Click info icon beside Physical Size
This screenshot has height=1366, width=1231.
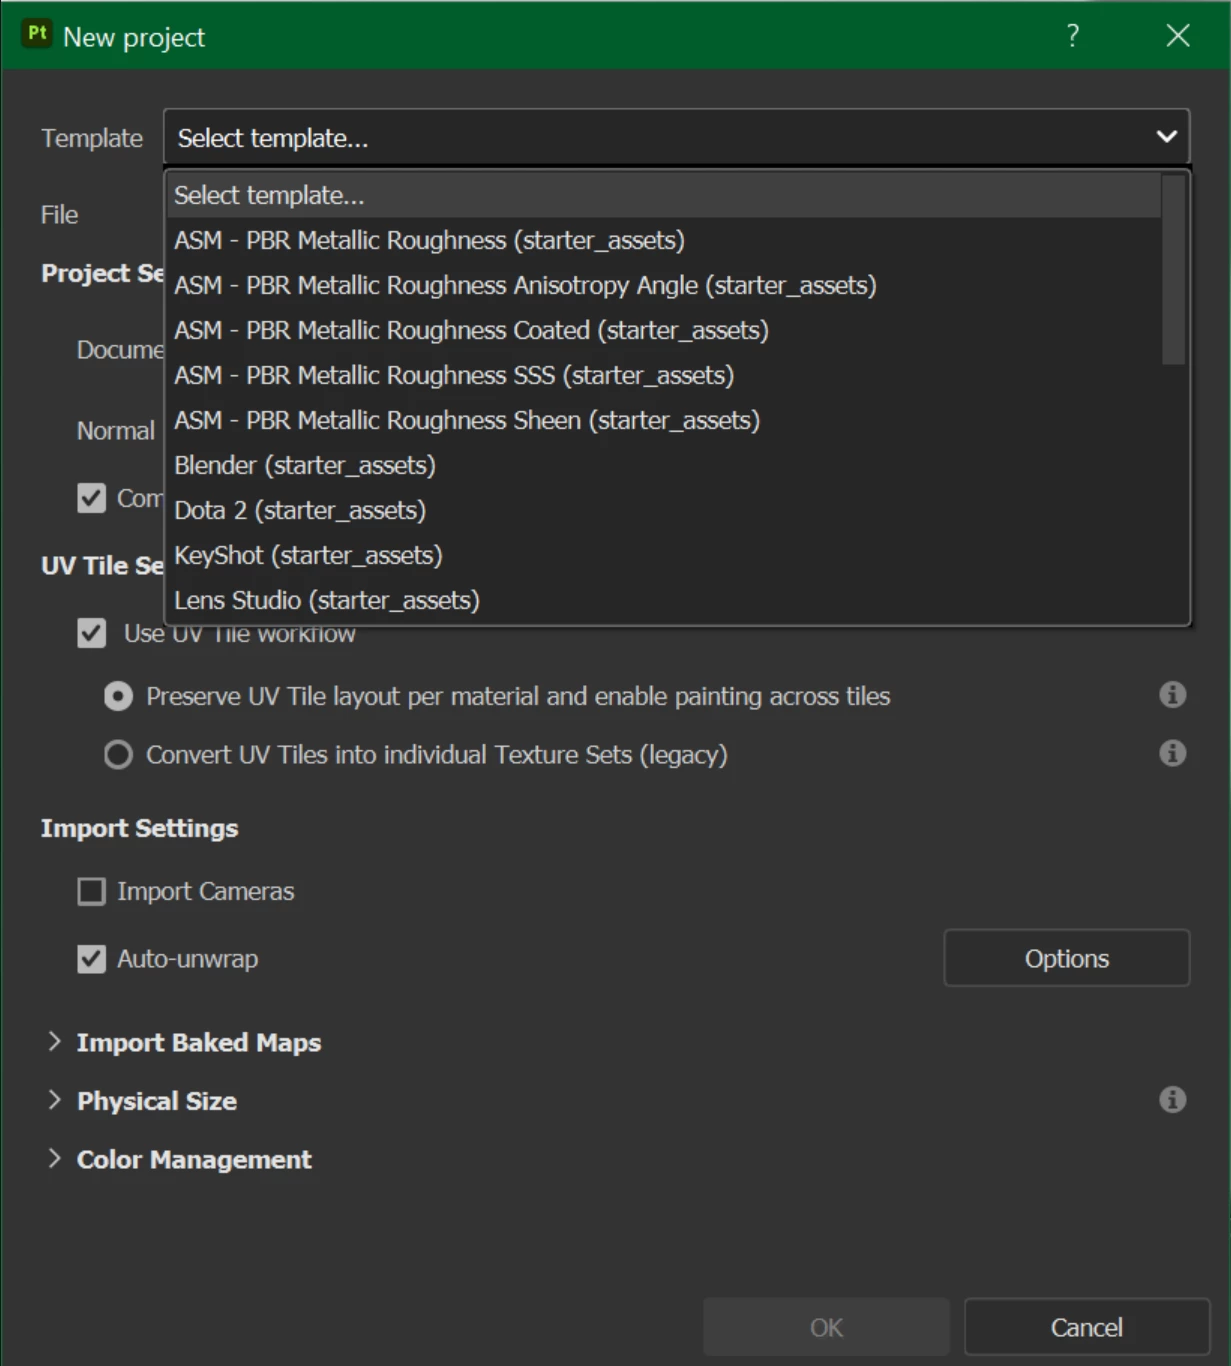[x=1172, y=1100]
